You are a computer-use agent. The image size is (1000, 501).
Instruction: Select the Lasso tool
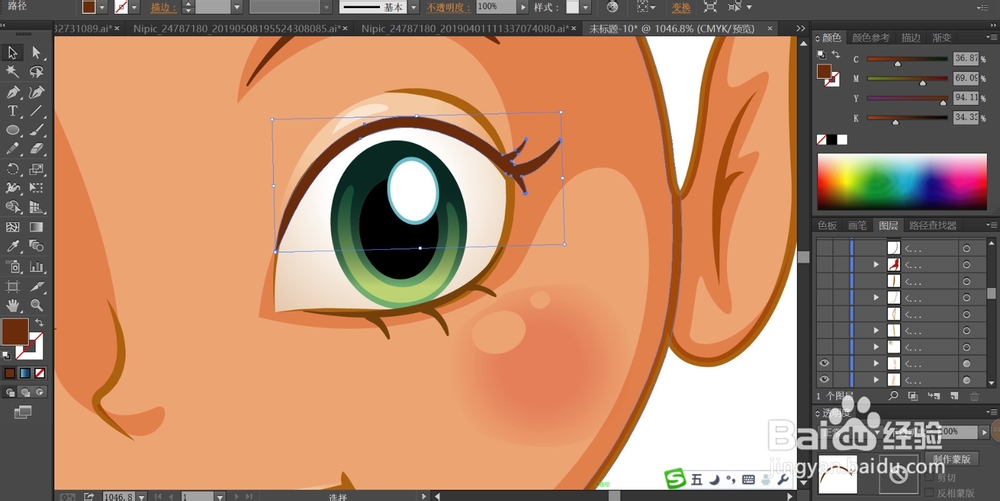[x=36, y=71]
